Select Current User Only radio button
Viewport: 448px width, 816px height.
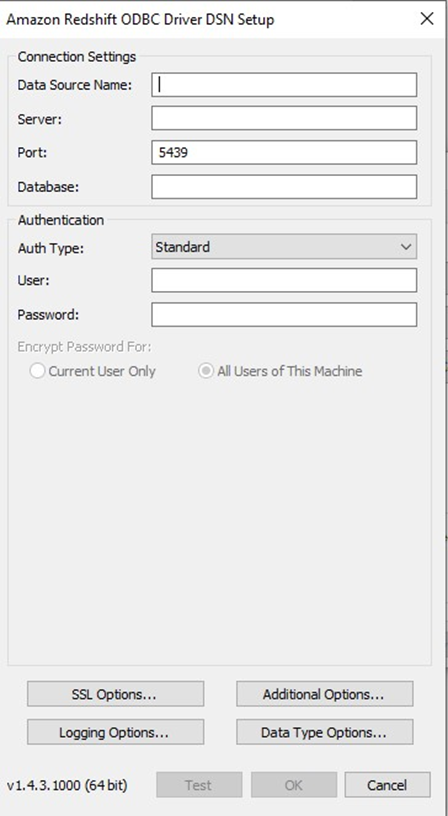(x=37, y=371)
